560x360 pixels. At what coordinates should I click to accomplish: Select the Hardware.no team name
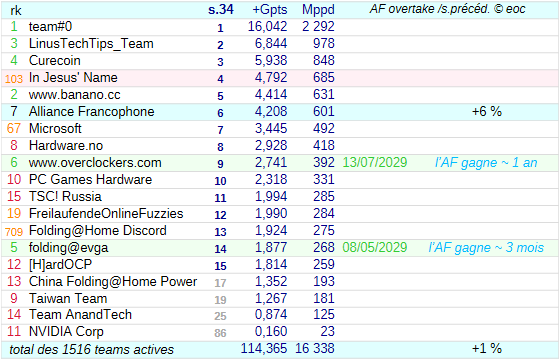pyautogui.click(x=66, y=145)
